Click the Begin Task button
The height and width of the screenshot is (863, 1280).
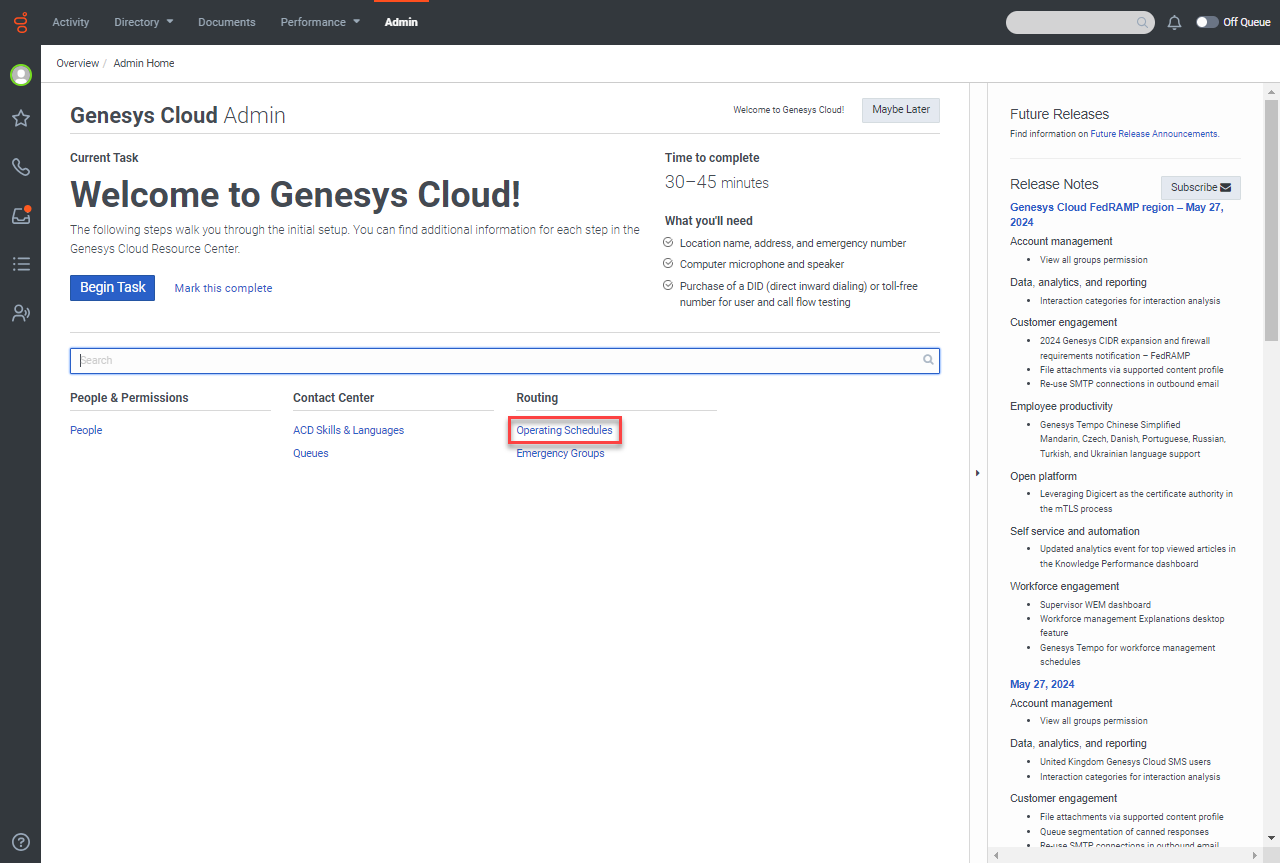(112, 288)
